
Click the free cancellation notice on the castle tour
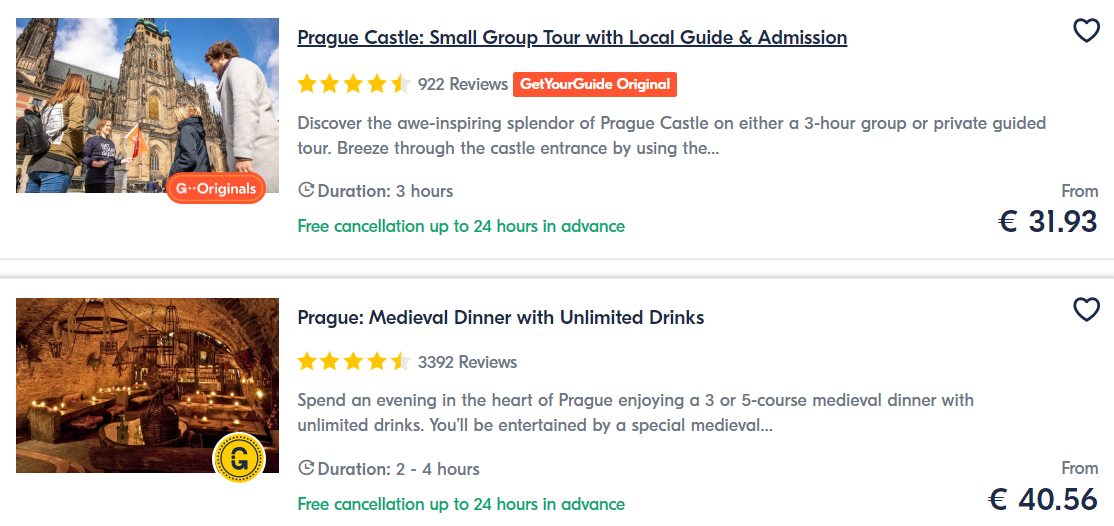tap(461, 226)
